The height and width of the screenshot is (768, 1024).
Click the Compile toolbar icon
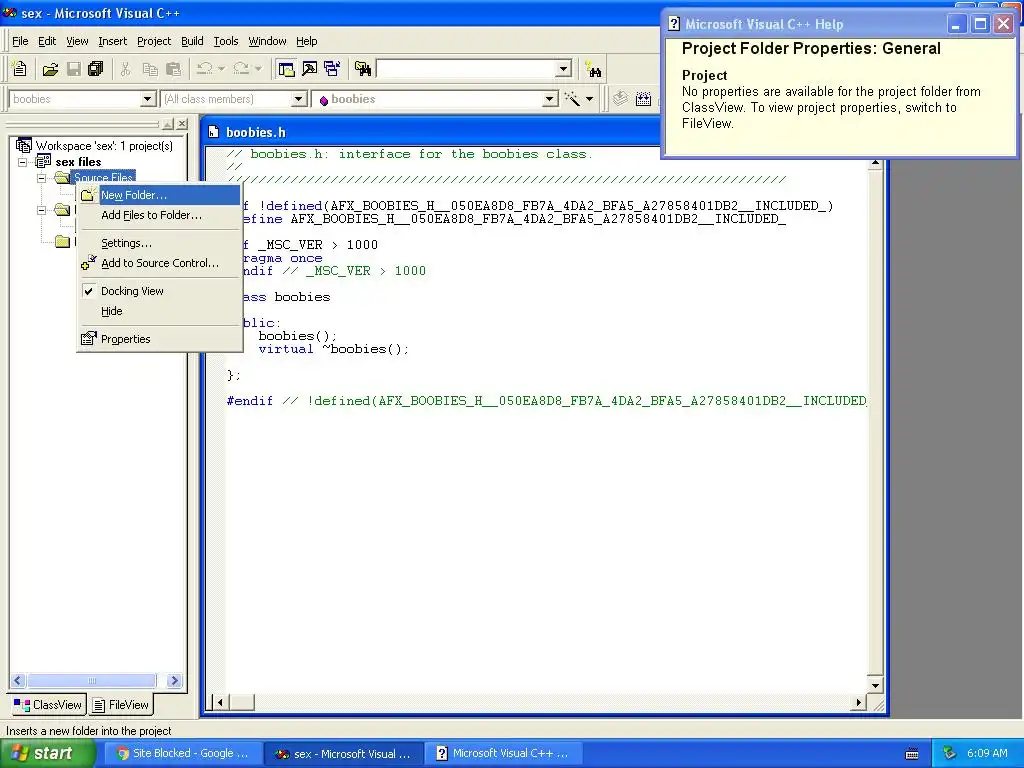[620, 99]
